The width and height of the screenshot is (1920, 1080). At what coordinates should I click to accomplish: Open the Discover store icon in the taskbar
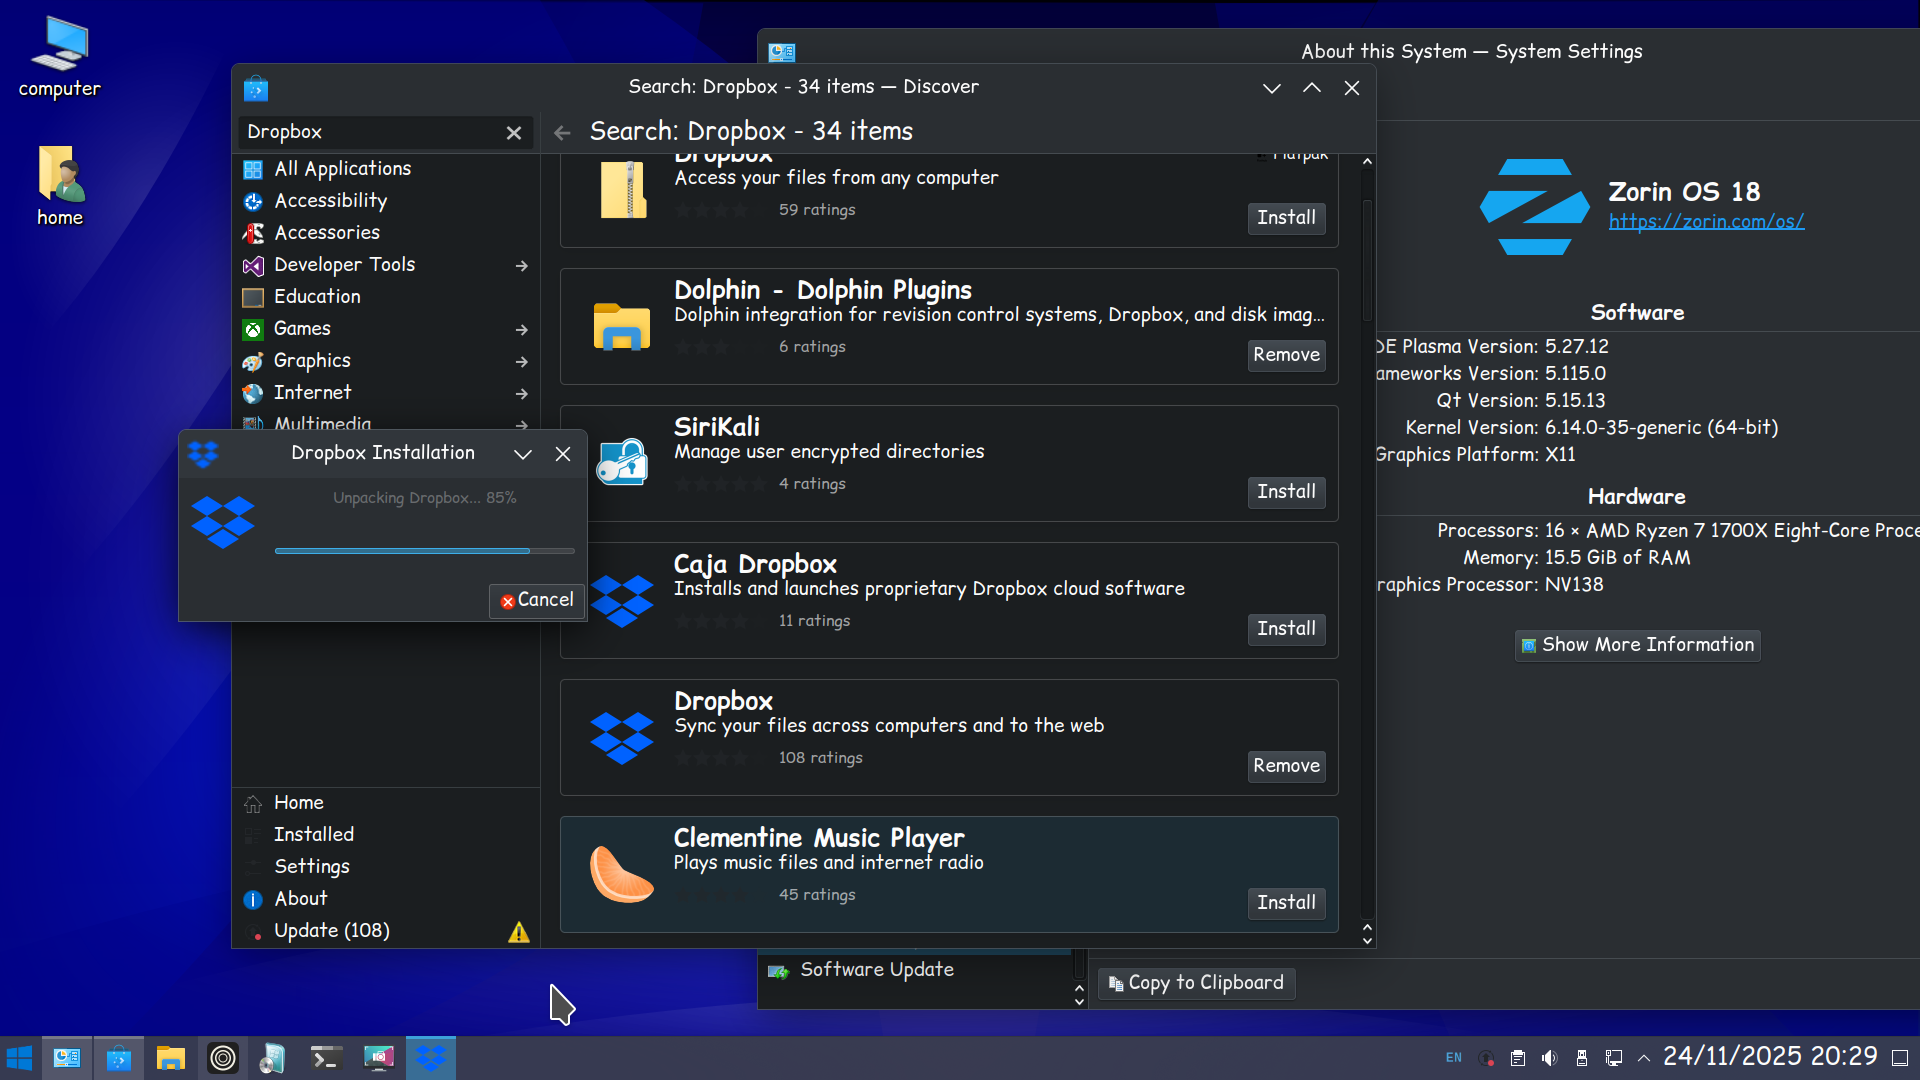coord(119,1058)
